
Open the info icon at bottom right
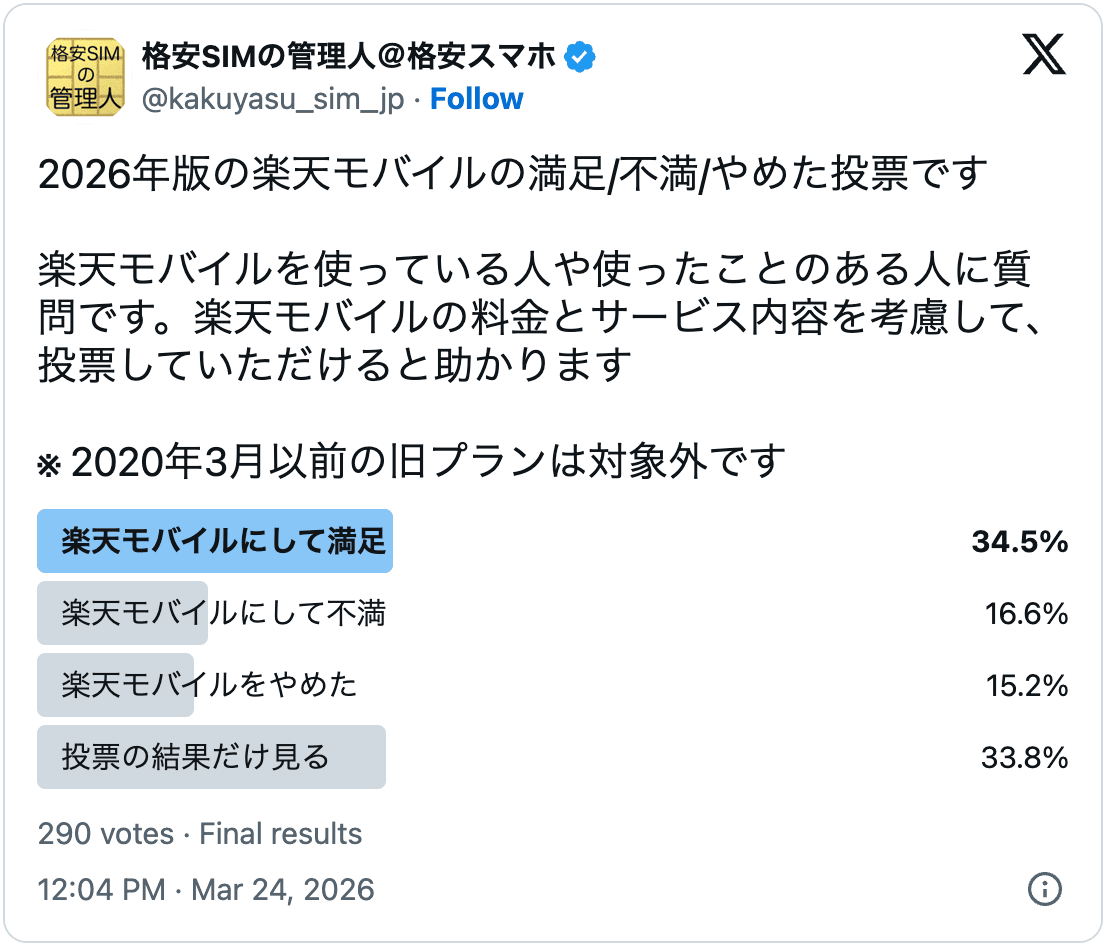1046,890
